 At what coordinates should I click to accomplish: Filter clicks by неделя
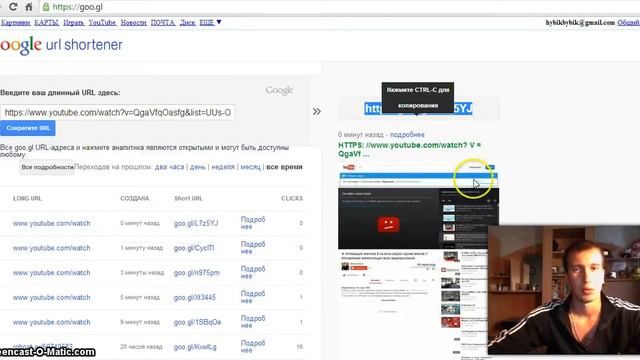(223, 167)
